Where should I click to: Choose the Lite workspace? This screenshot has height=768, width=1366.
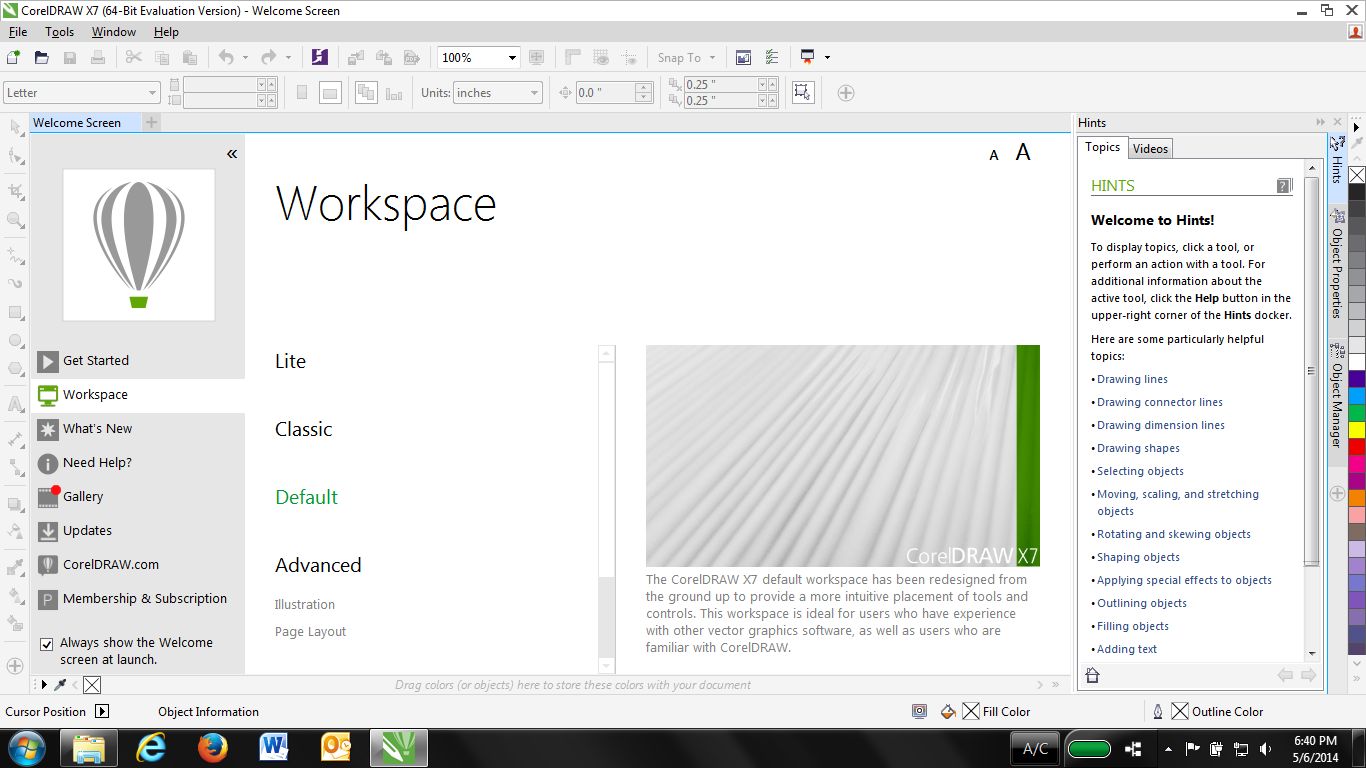tap(291, 361)
